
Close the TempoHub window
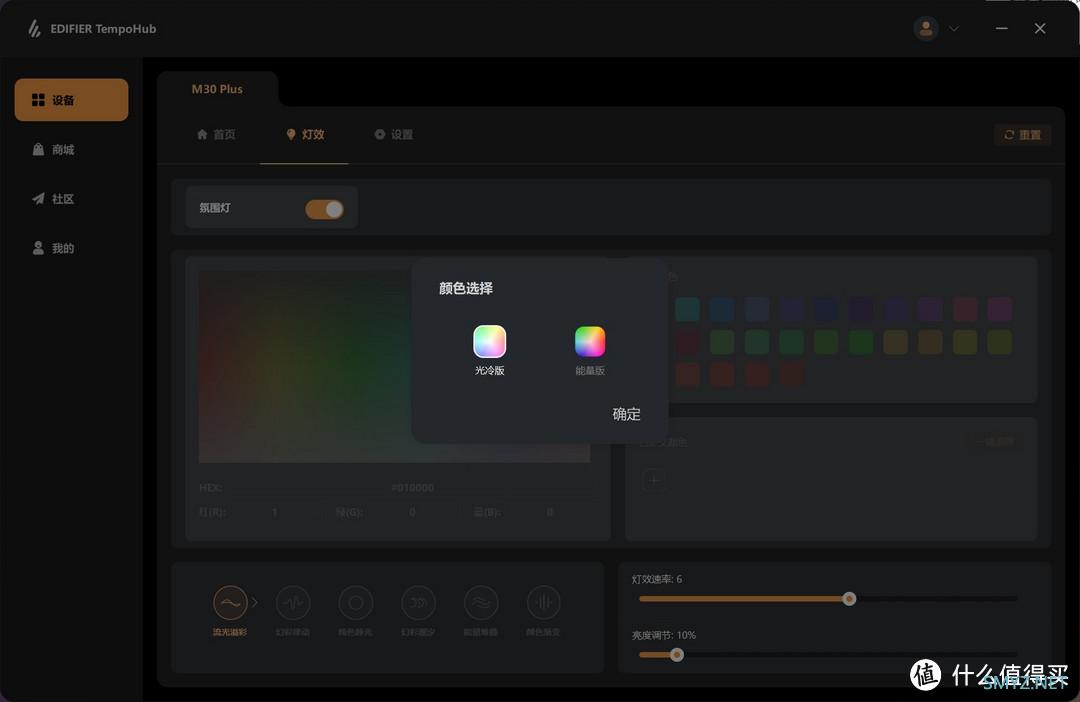click(1040, 28)
